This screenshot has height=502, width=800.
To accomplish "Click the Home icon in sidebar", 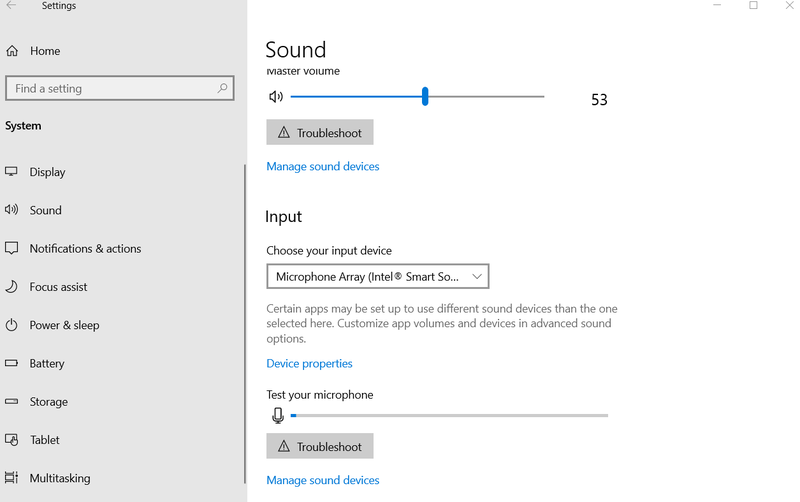I will tap(12, 51).
